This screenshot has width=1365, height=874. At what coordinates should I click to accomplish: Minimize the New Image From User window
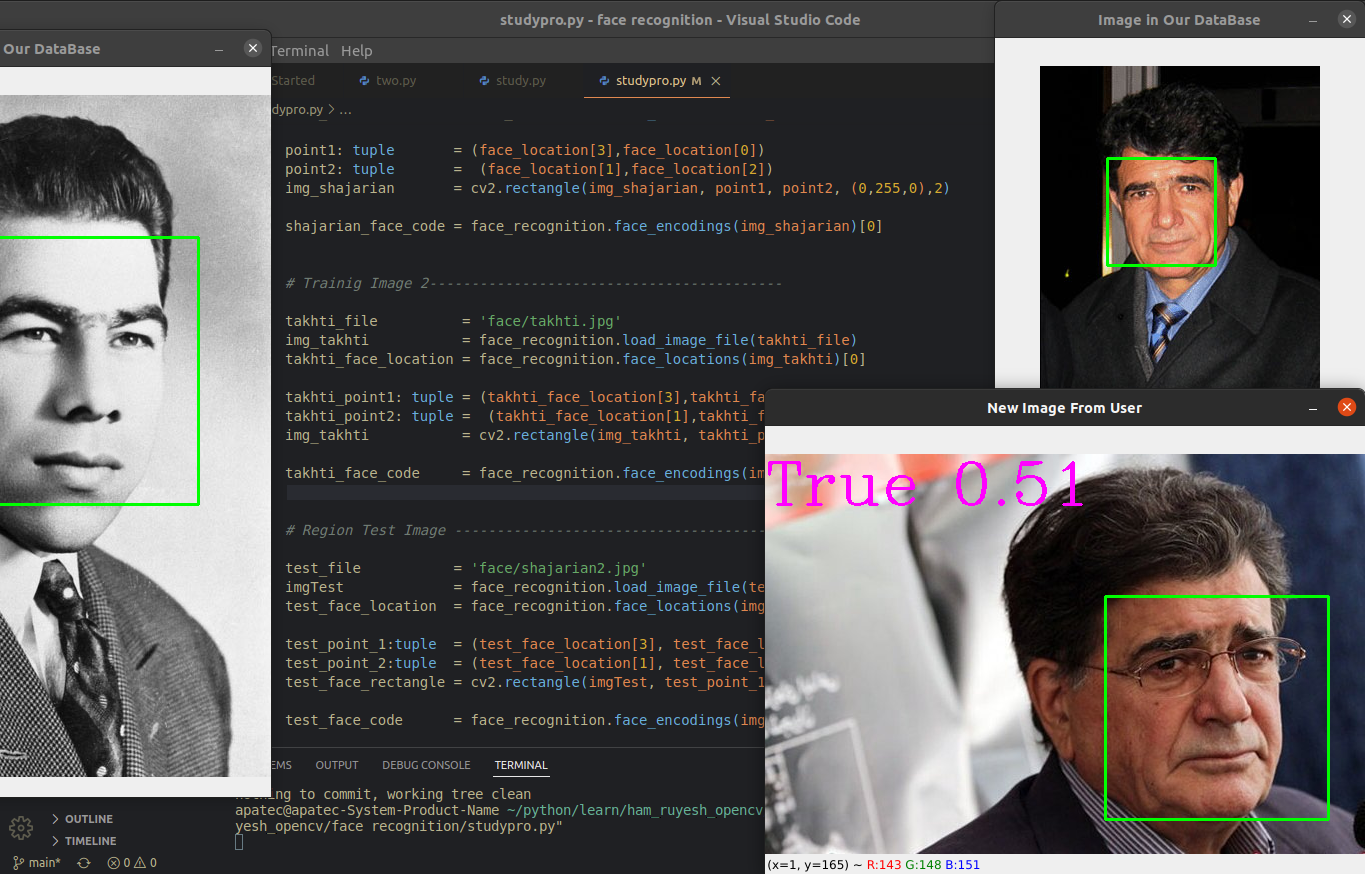pos(1312,407)
